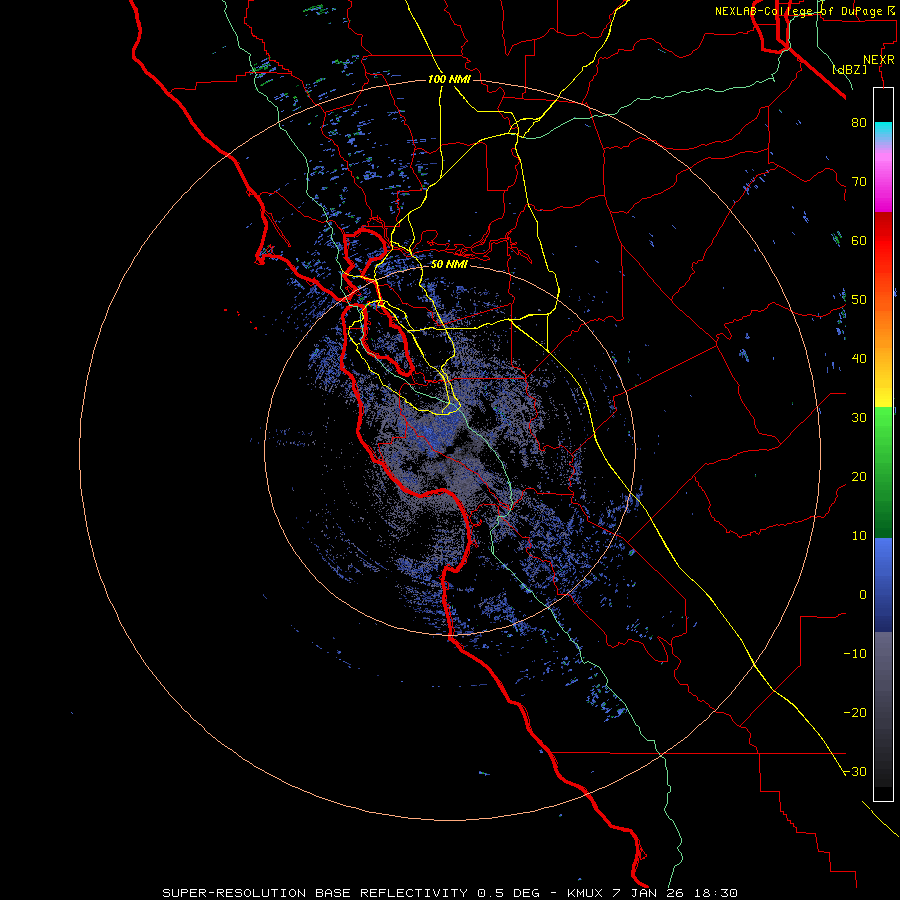
Task: Click the 60 dBZ scale value
Action: [x=859, y=240]
